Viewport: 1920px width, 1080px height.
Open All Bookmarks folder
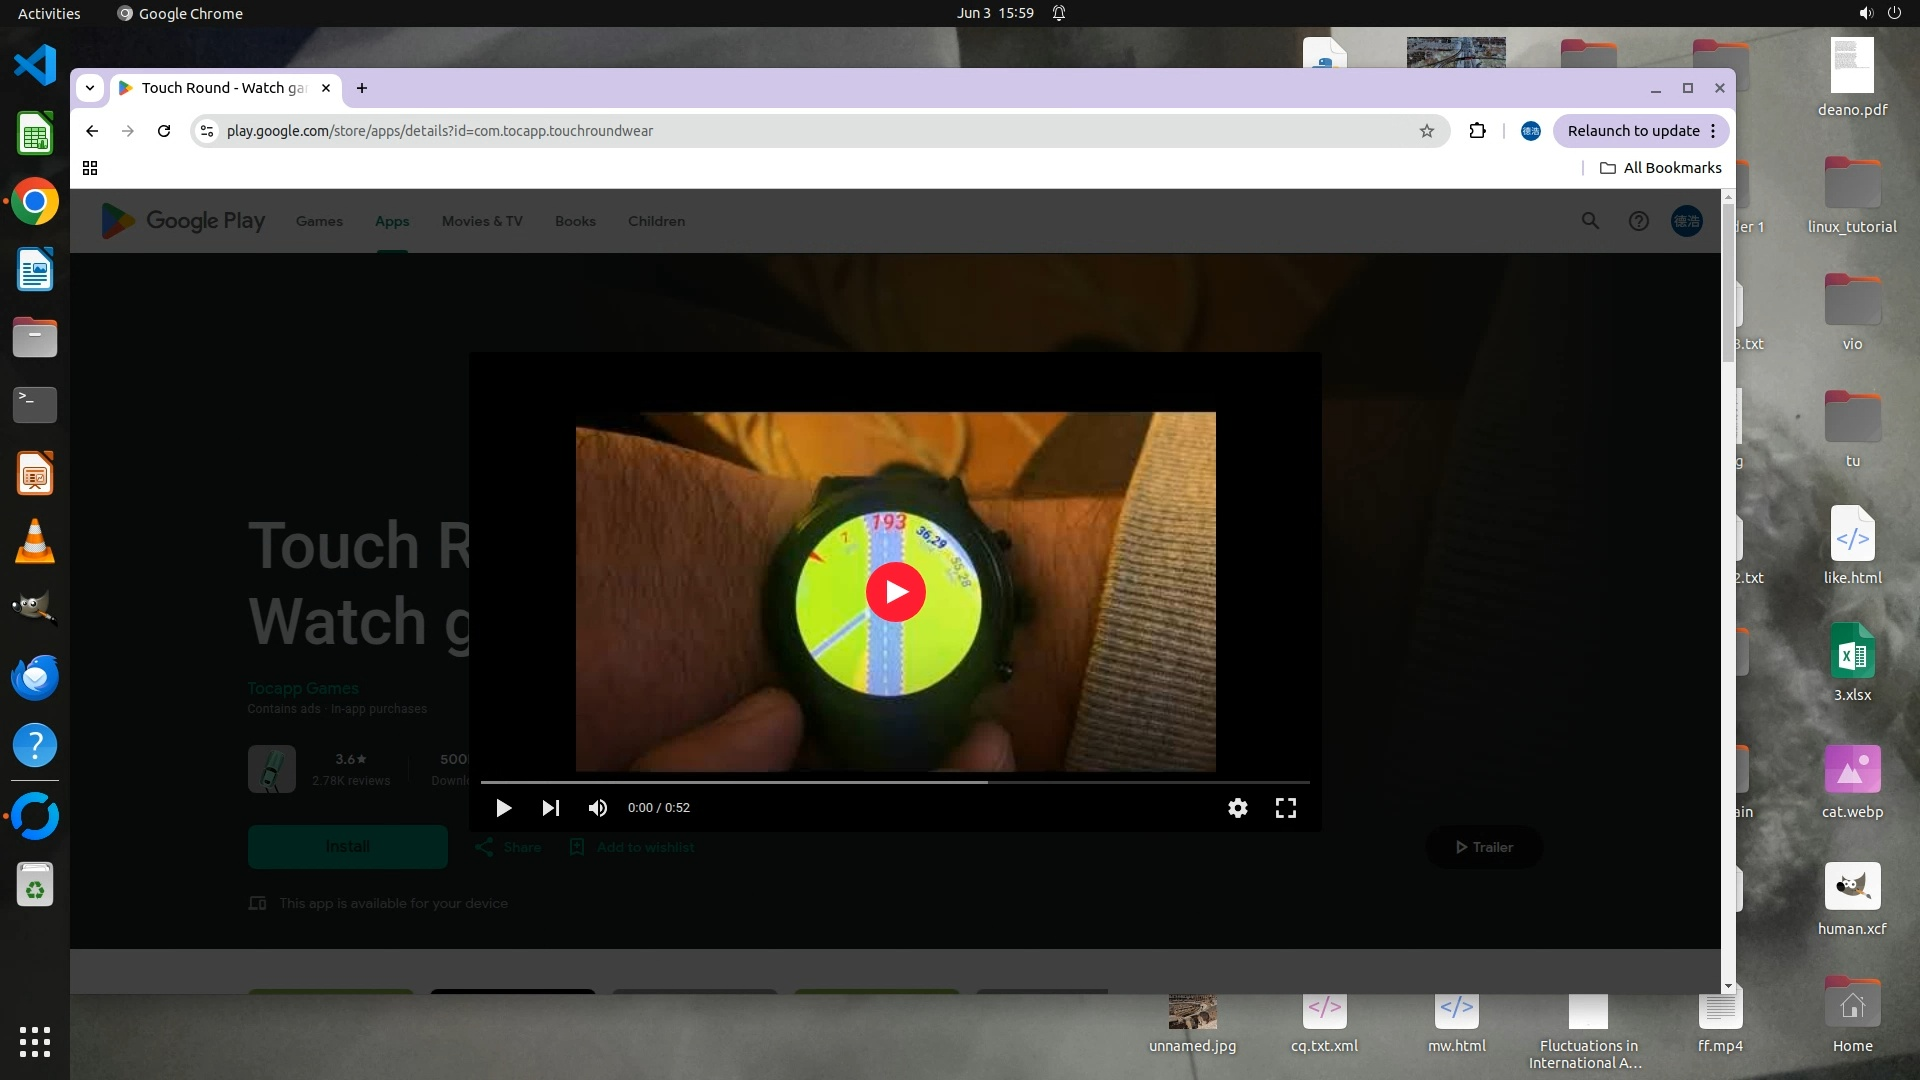tap(1660, 168)
